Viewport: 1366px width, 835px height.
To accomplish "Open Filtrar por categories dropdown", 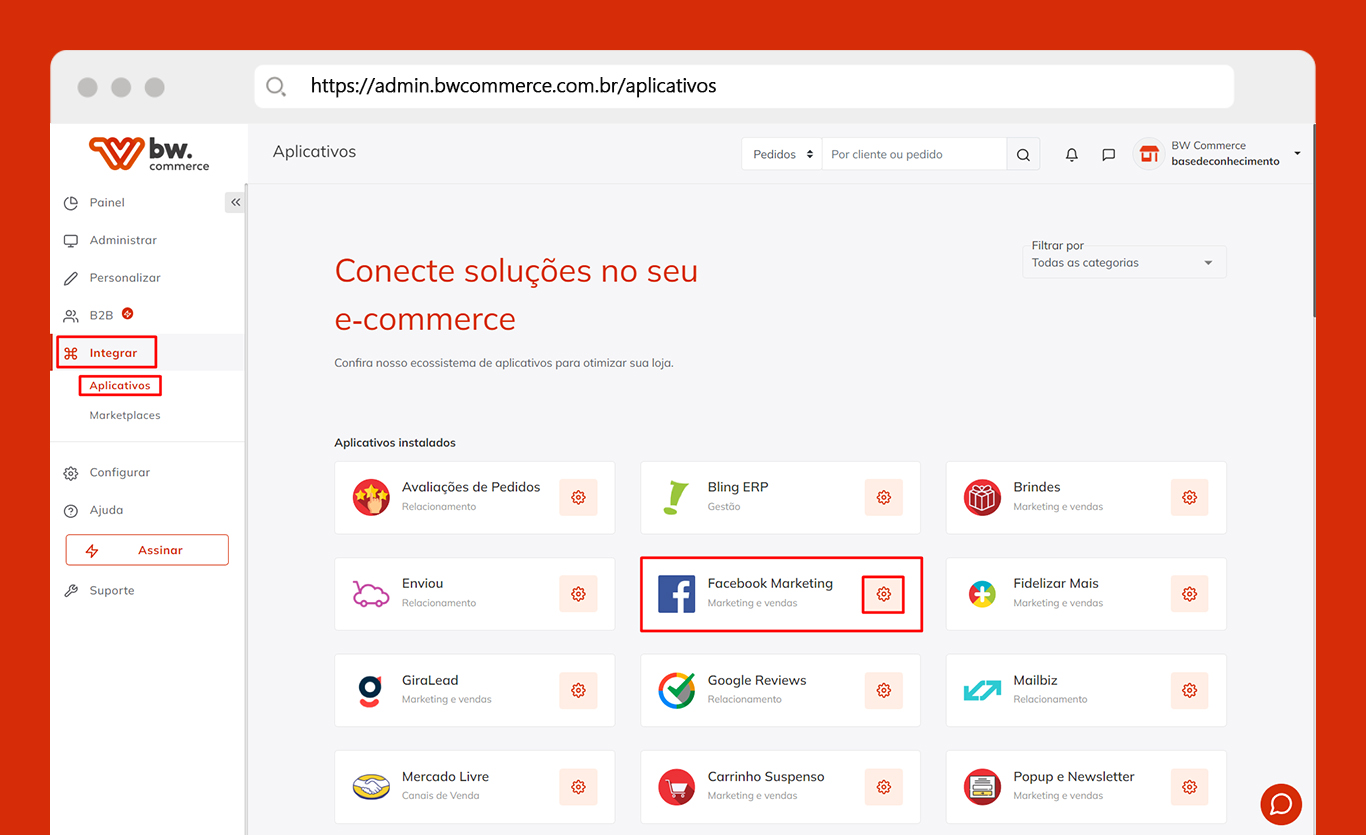I will (1124, 262).
